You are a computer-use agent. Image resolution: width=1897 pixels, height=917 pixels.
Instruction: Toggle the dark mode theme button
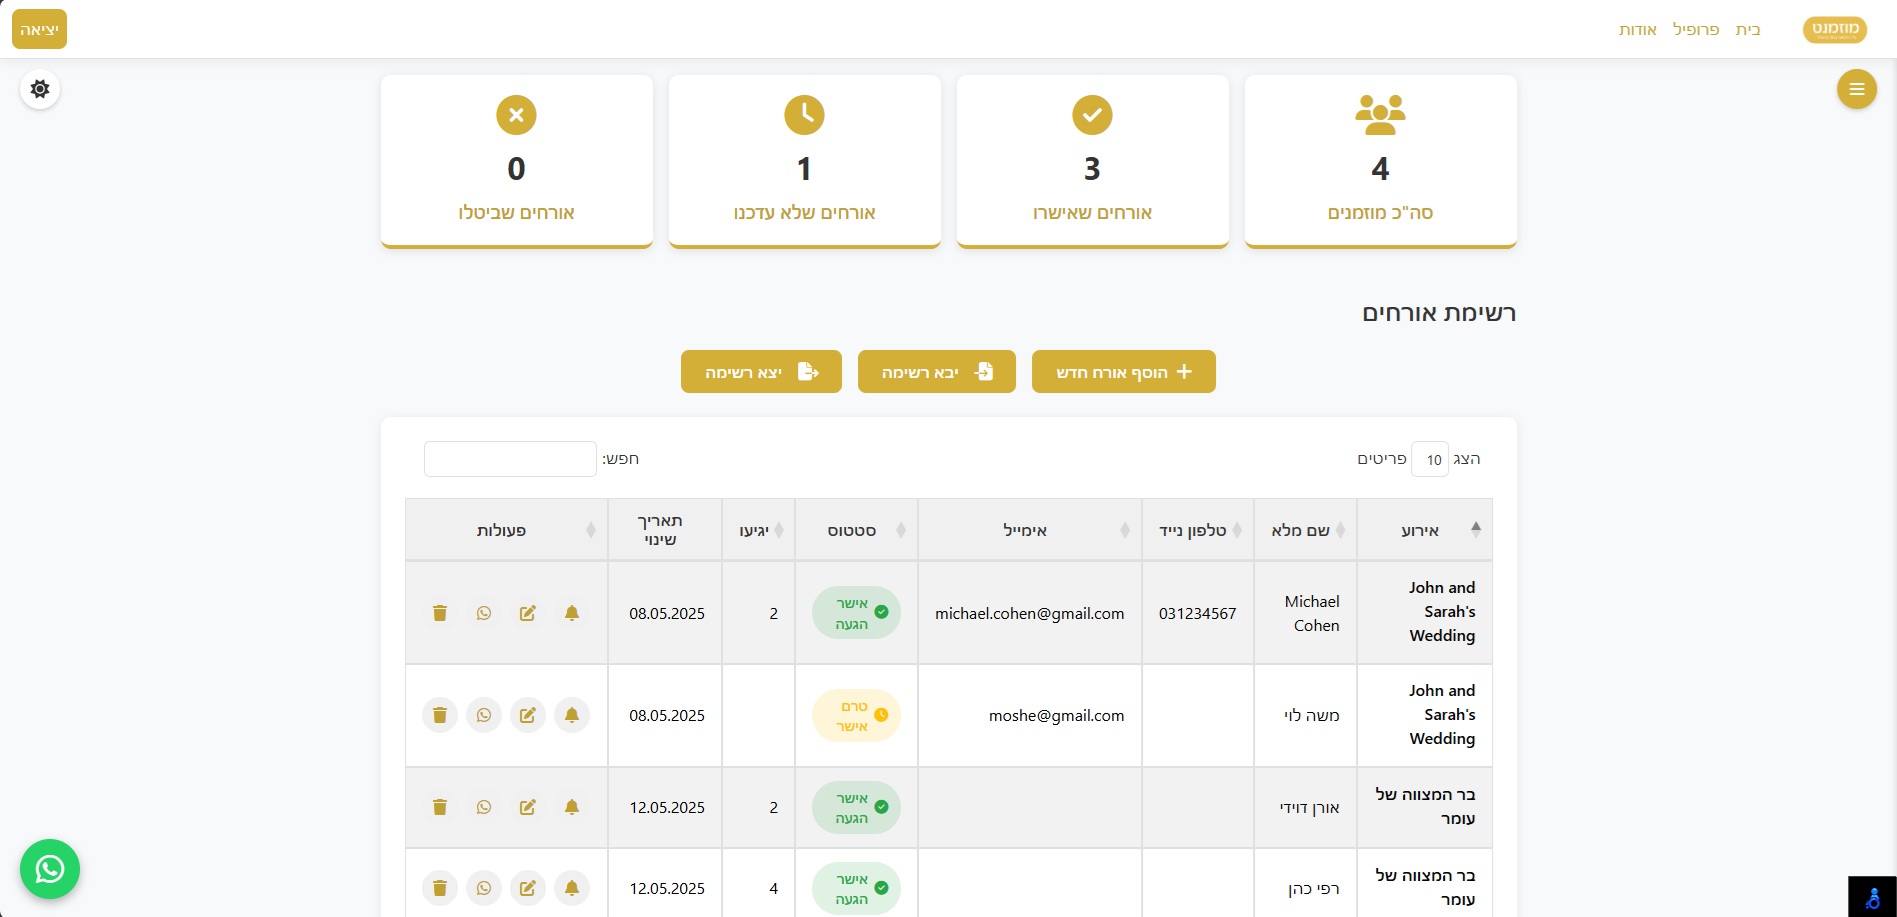[x=40, y=89]
